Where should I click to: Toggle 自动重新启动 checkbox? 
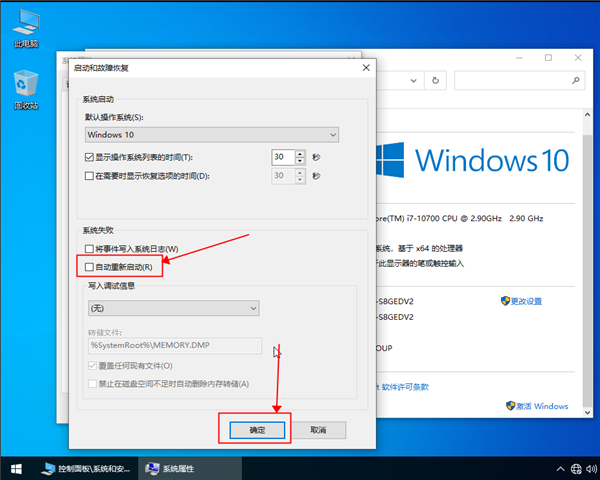pos(90,267)
